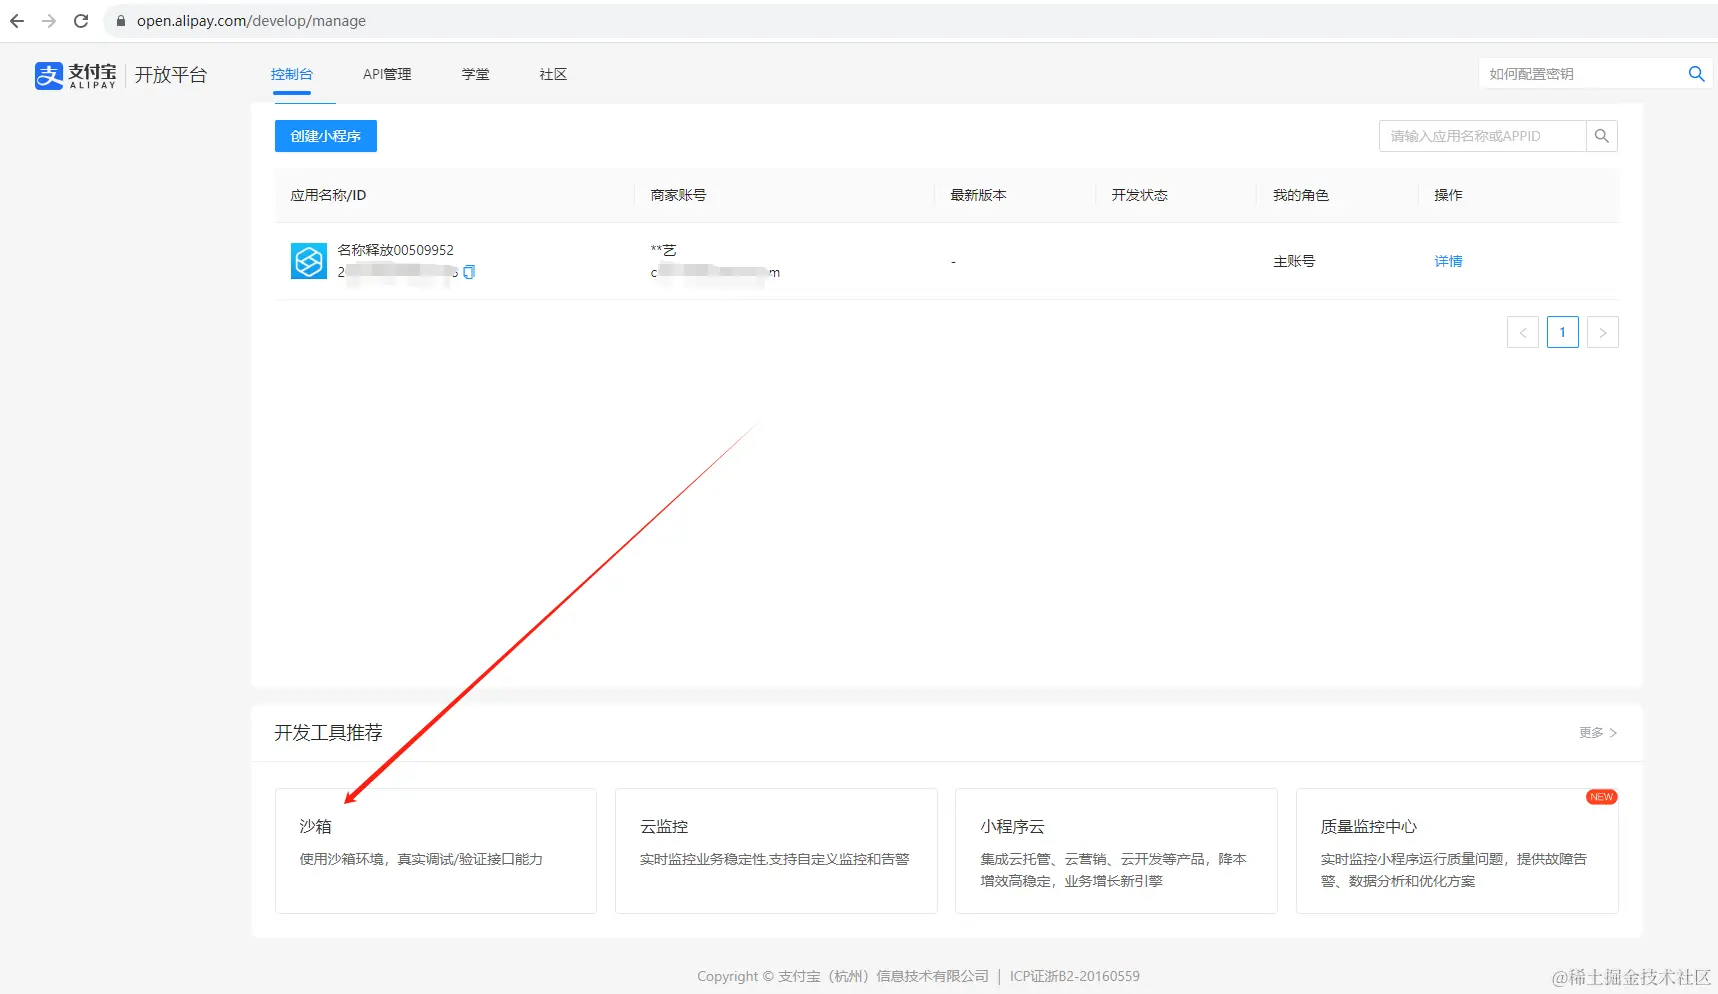The image size is (1718, 994).
Task: Open the API管理 tab
Action: coord(387,74)
